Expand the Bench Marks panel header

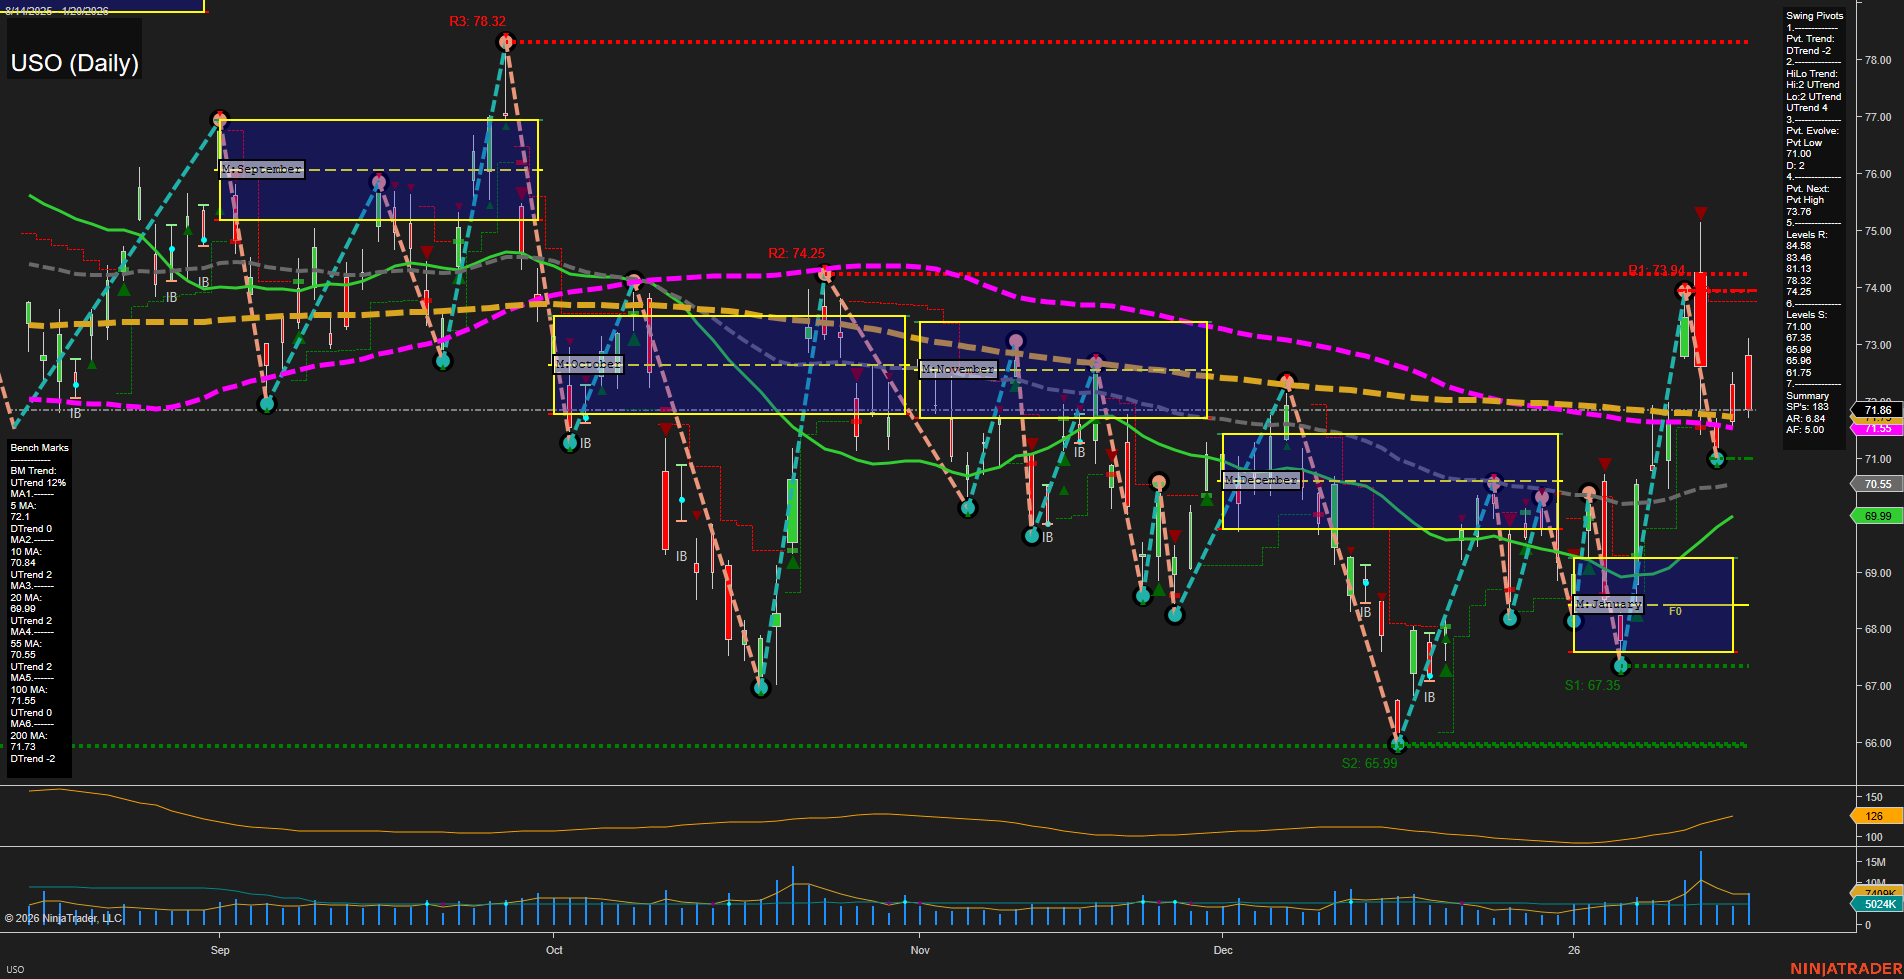click(38, 447)
